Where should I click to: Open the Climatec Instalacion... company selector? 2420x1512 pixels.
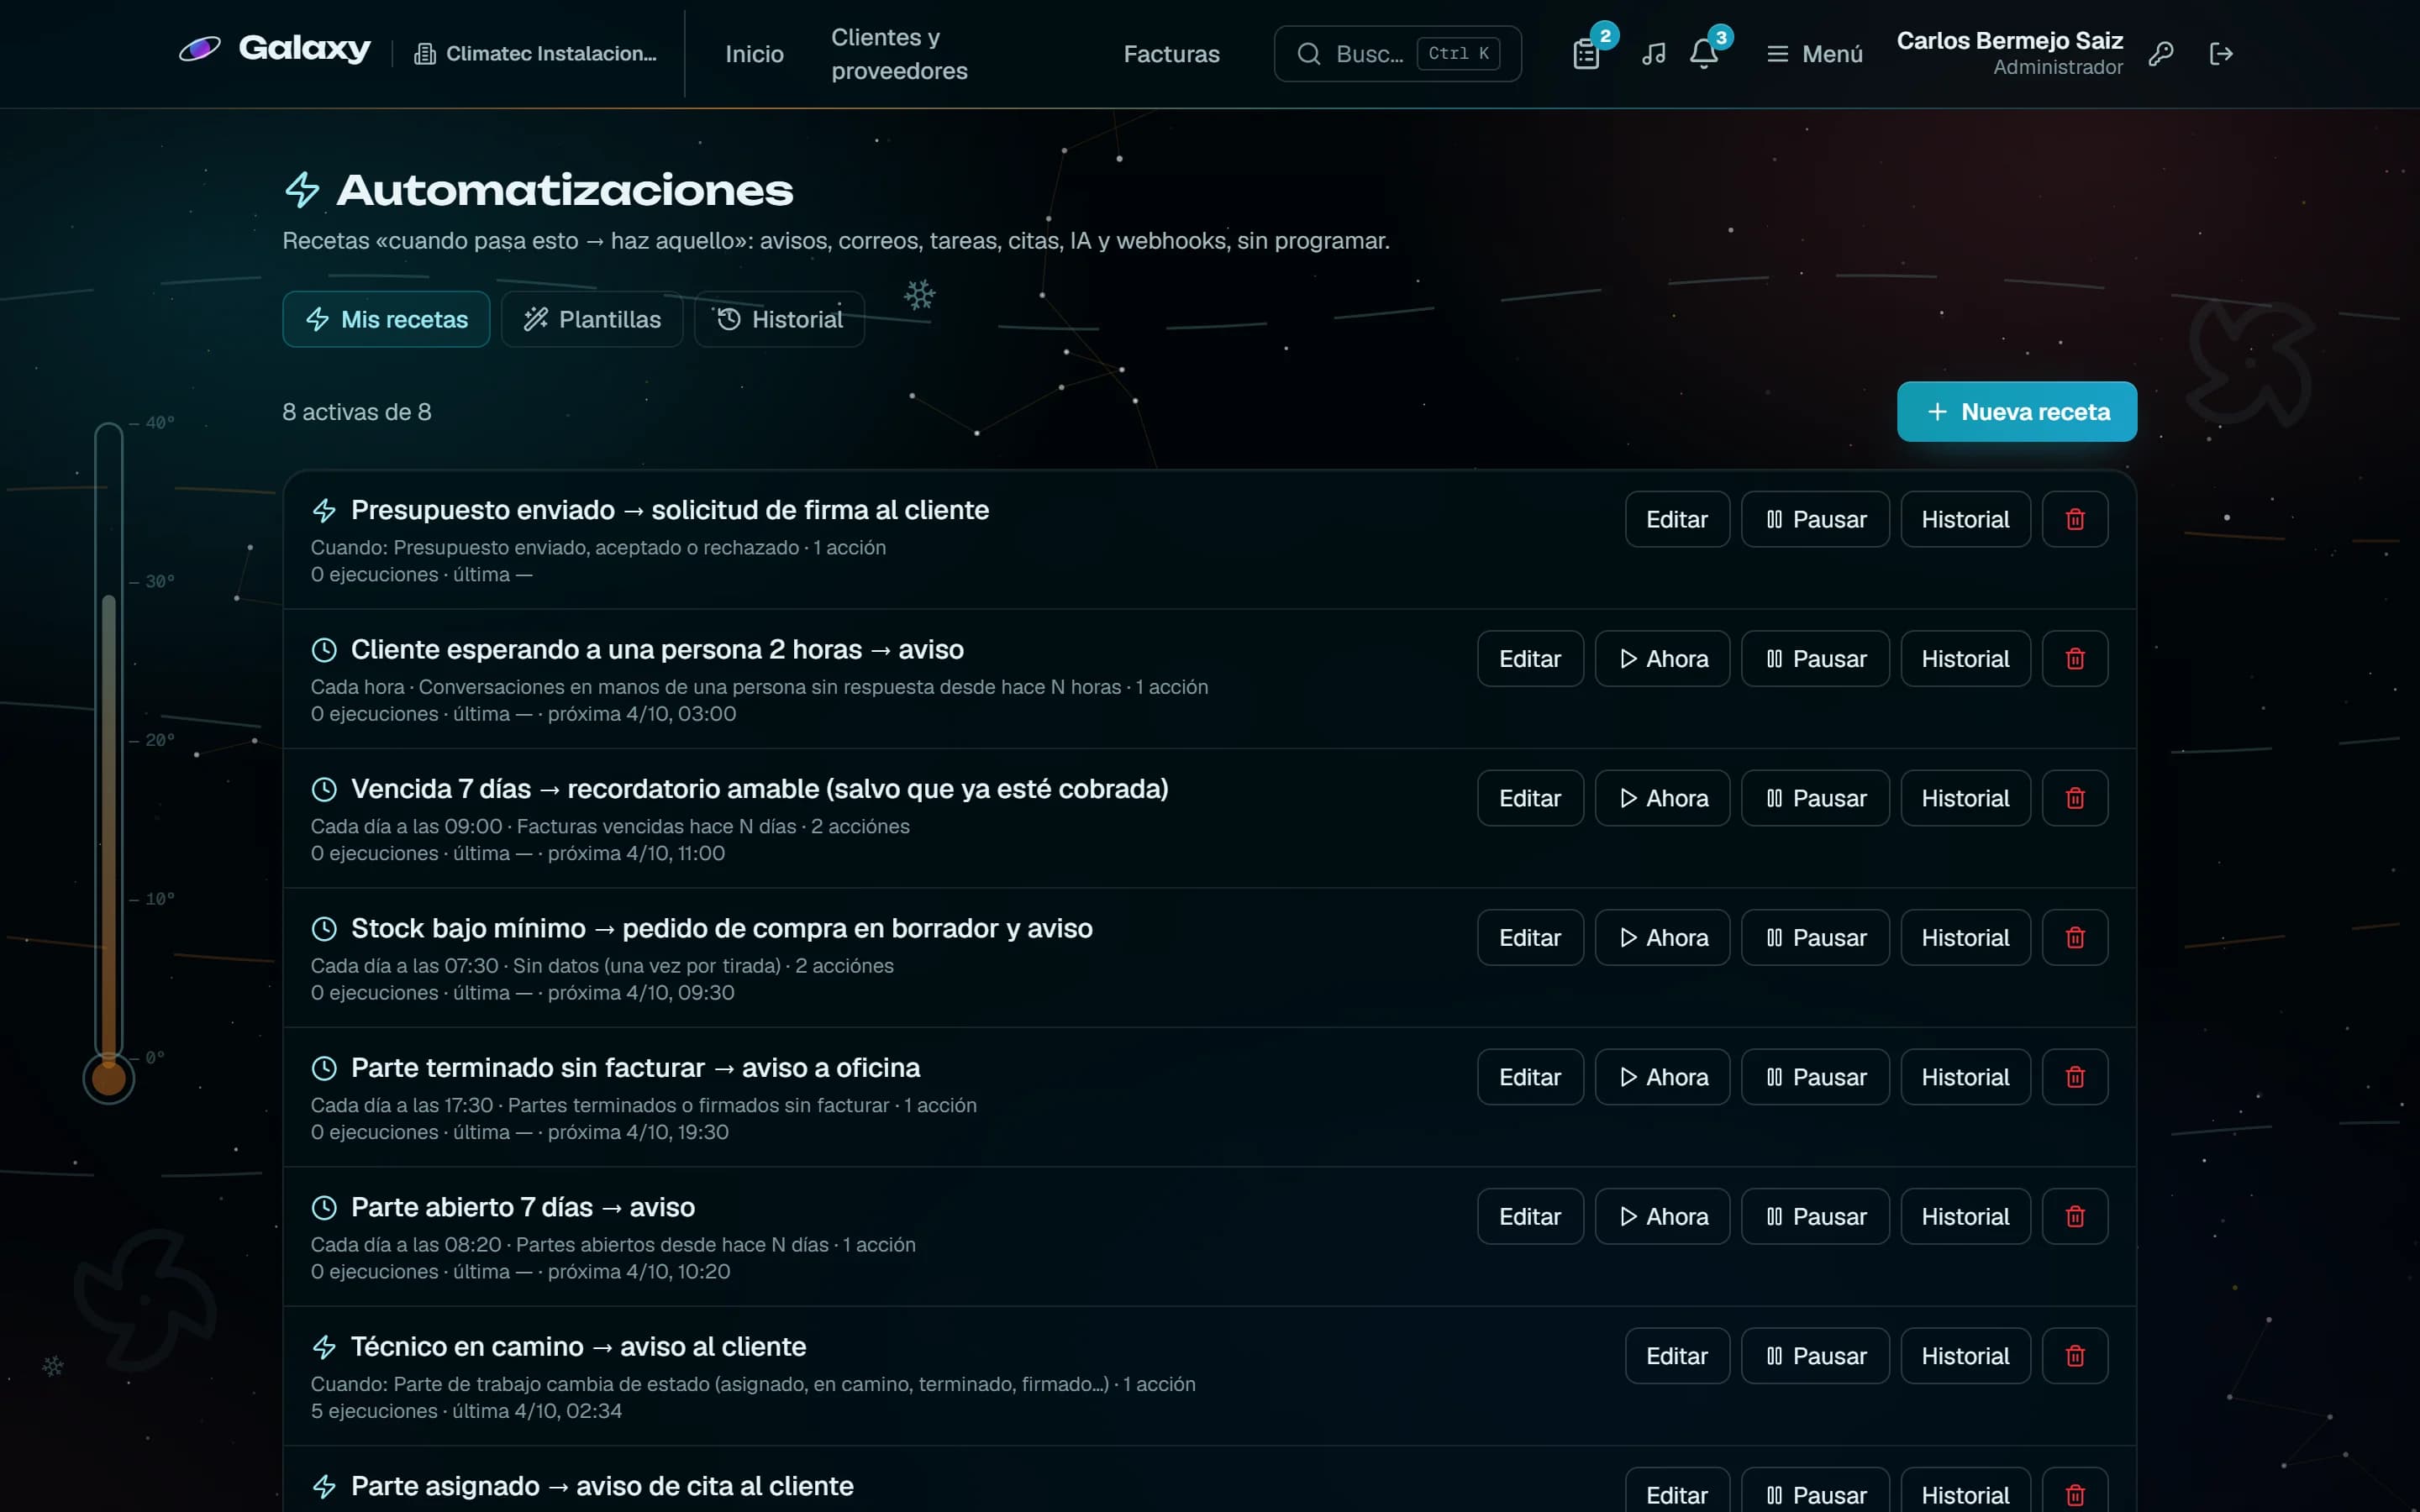point(535,54)
